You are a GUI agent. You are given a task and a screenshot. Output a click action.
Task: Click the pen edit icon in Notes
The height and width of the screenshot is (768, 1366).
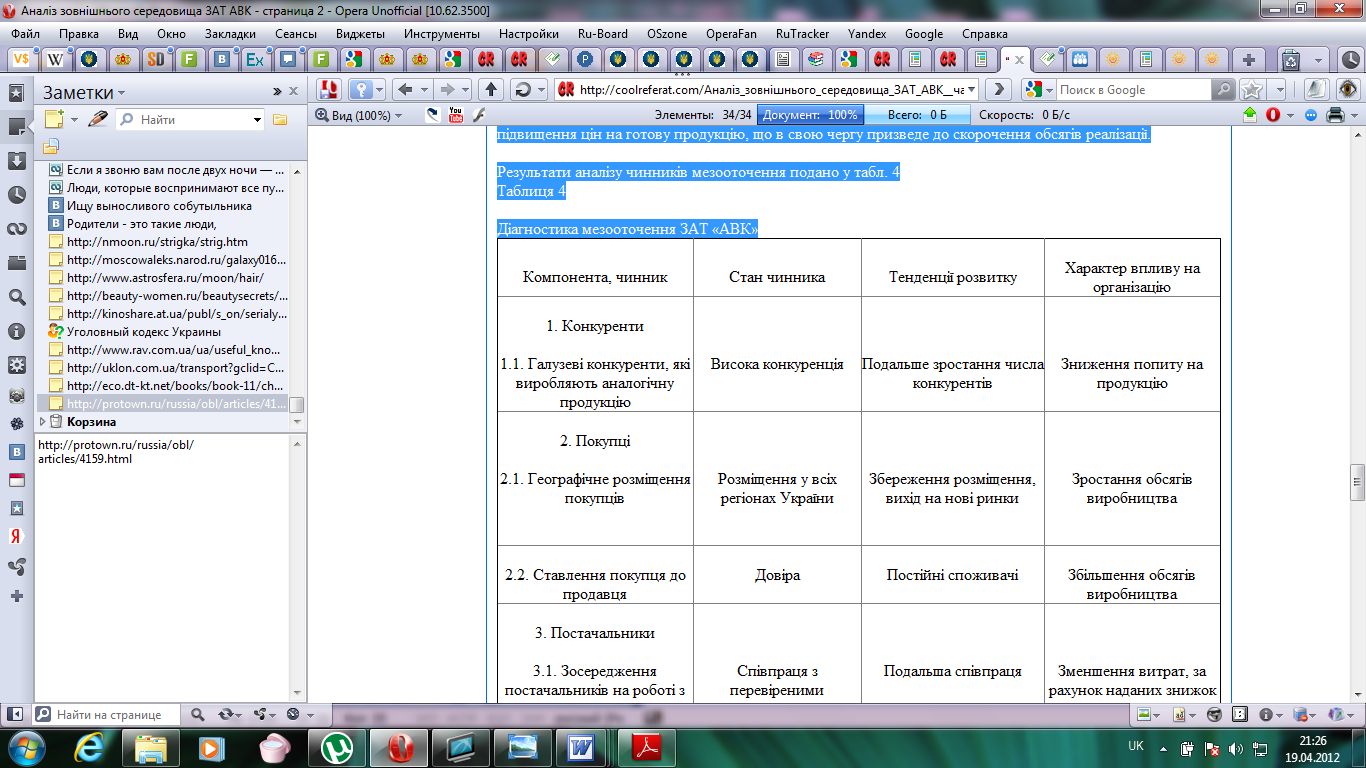point(97,119)
